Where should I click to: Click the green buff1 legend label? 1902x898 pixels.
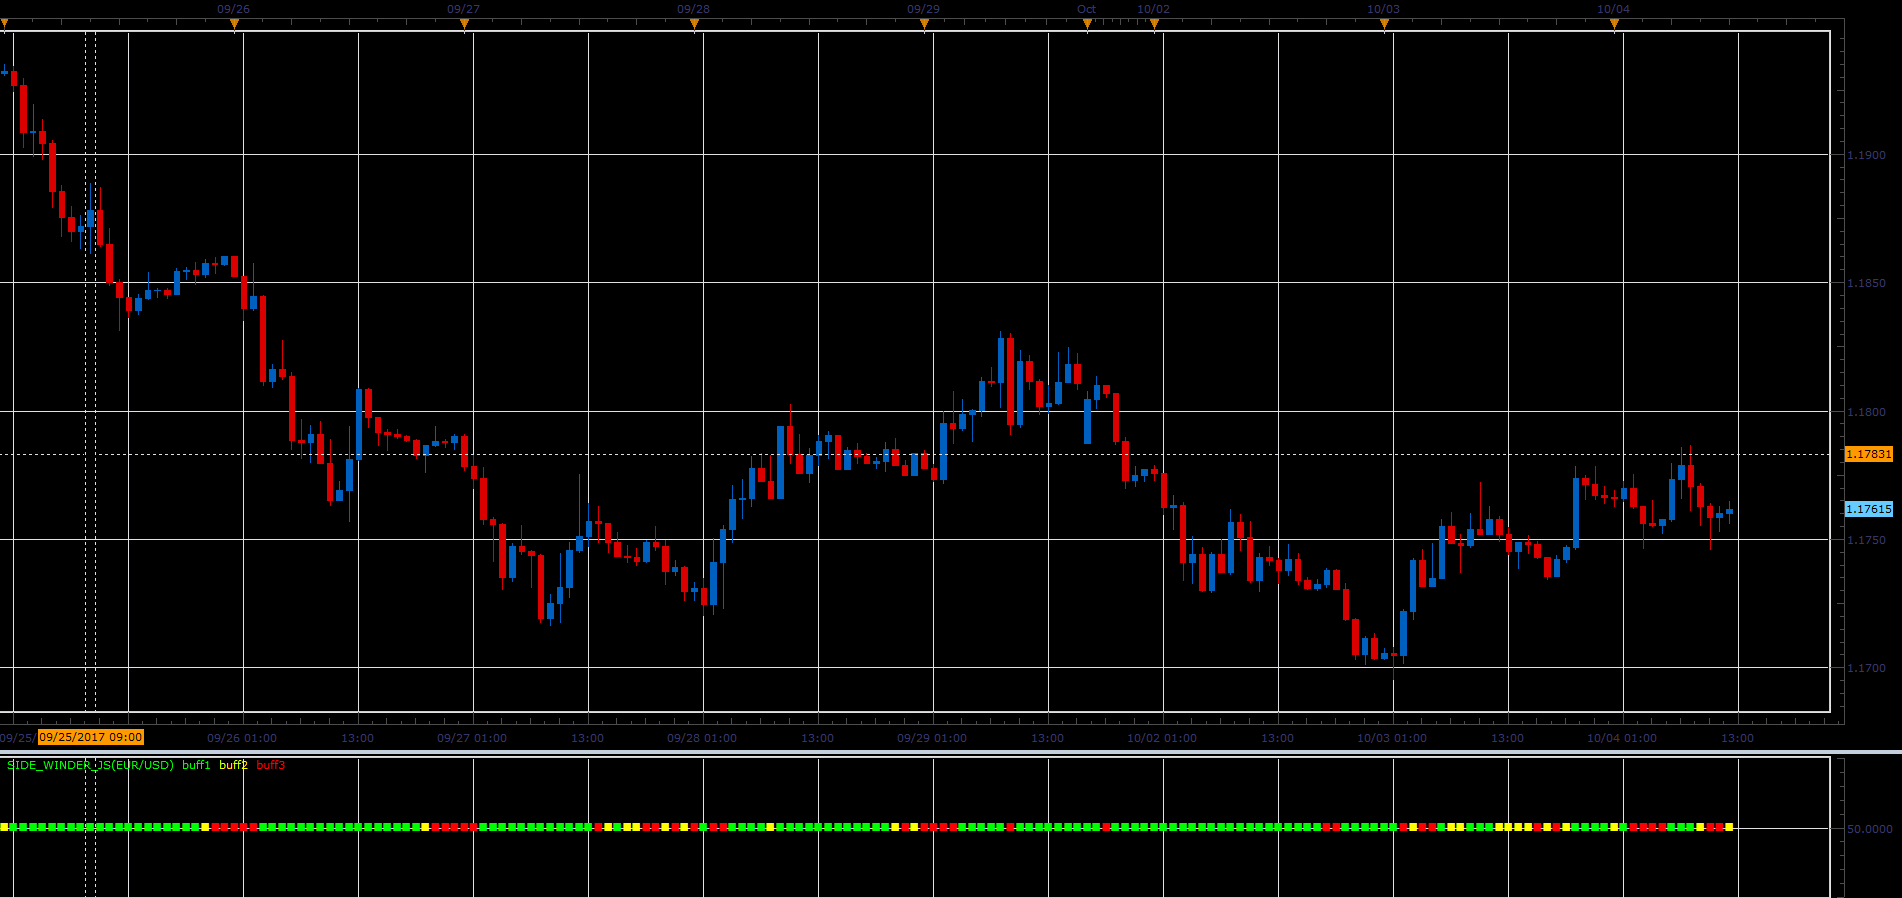click(196, 765)
